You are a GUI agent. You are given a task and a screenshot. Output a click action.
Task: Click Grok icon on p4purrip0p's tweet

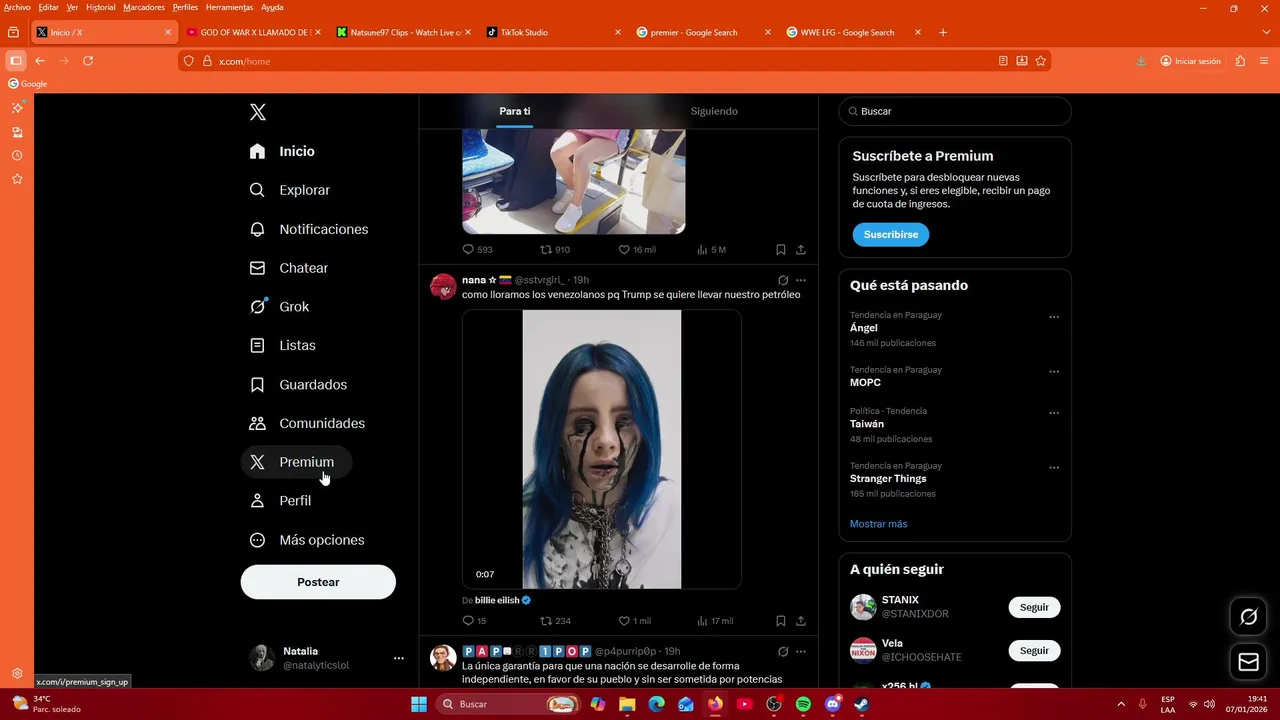[783, 652]
